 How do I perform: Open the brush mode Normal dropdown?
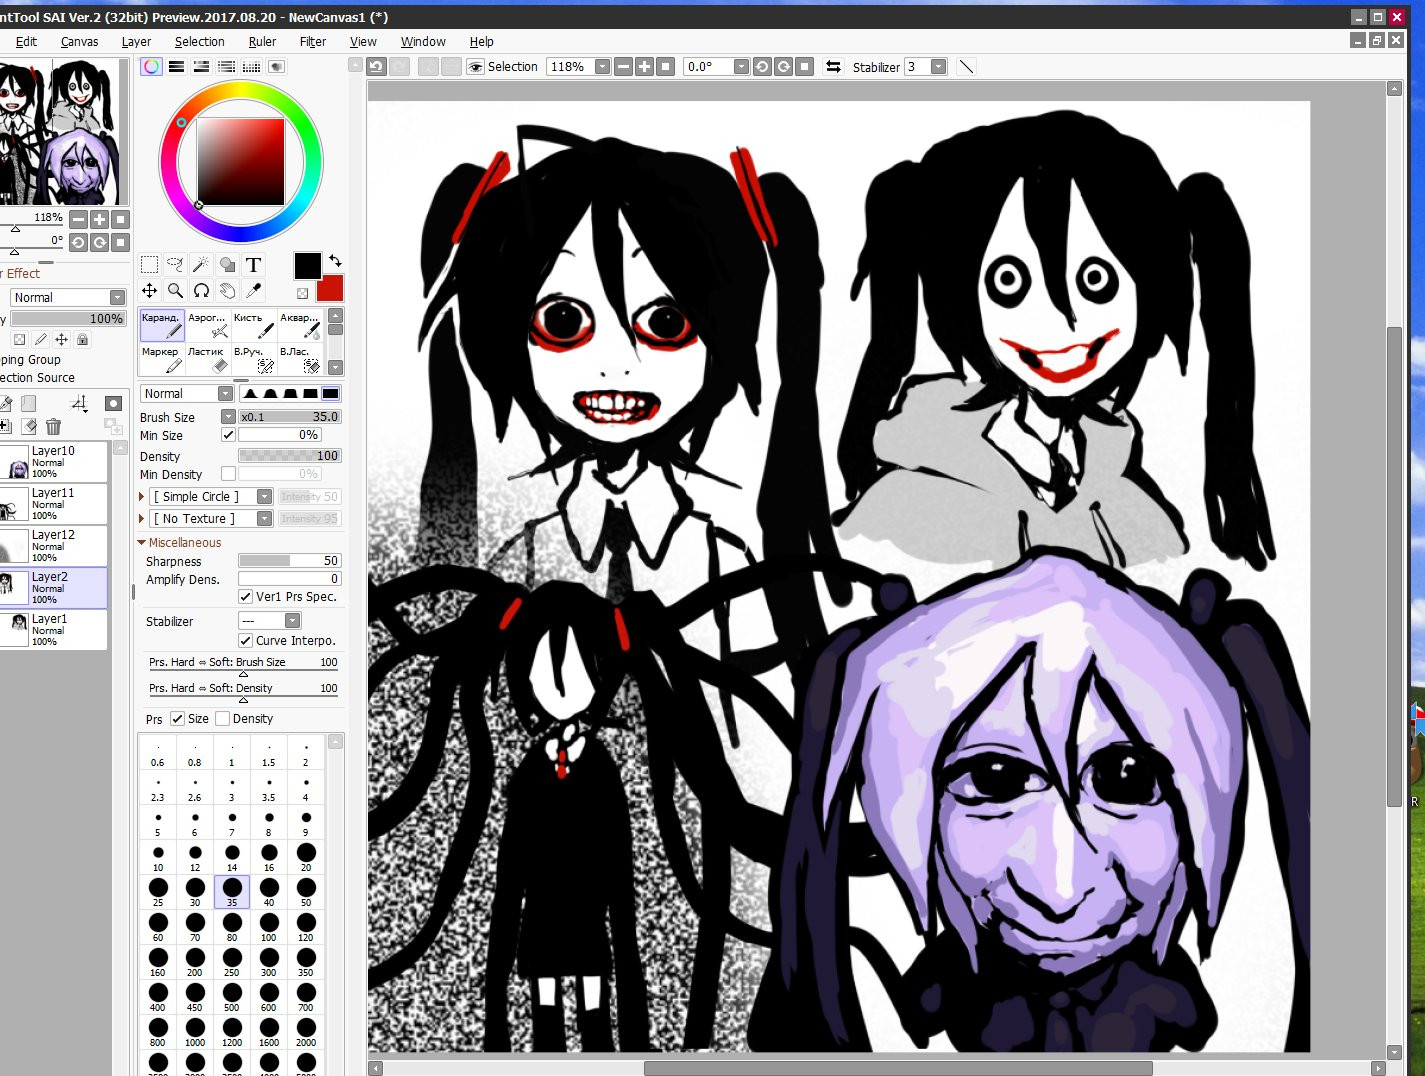tap(225, 393)
